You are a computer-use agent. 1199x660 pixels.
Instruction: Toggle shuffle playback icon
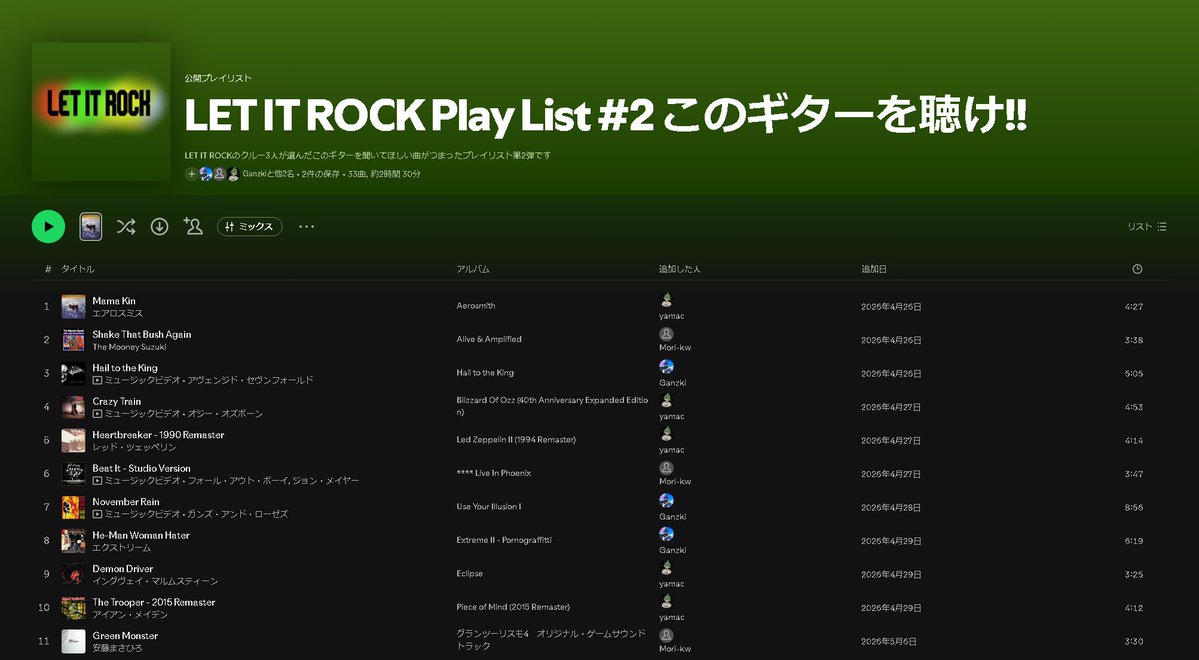(126, 226)
